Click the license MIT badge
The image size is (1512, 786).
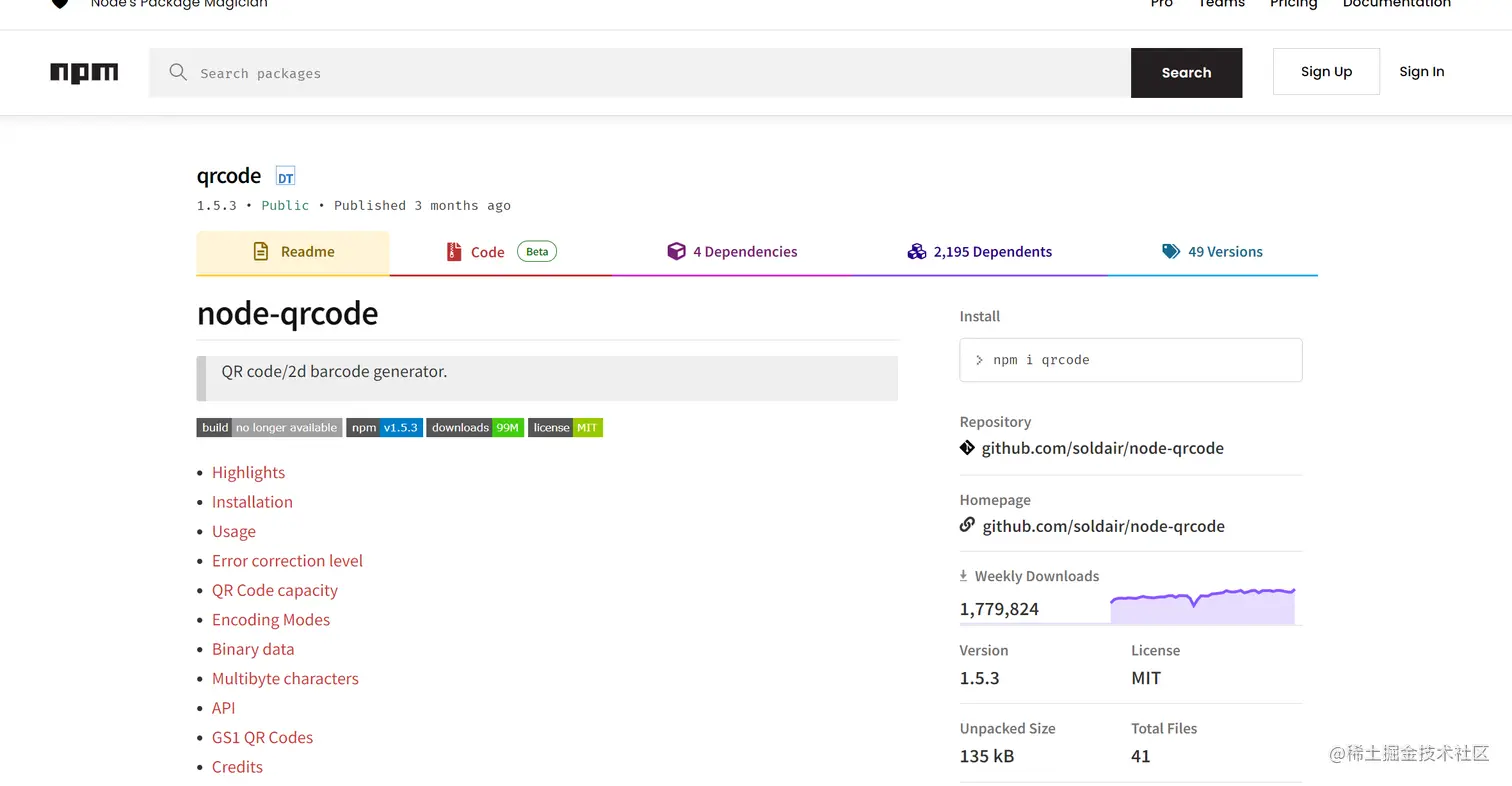point(566,428)
